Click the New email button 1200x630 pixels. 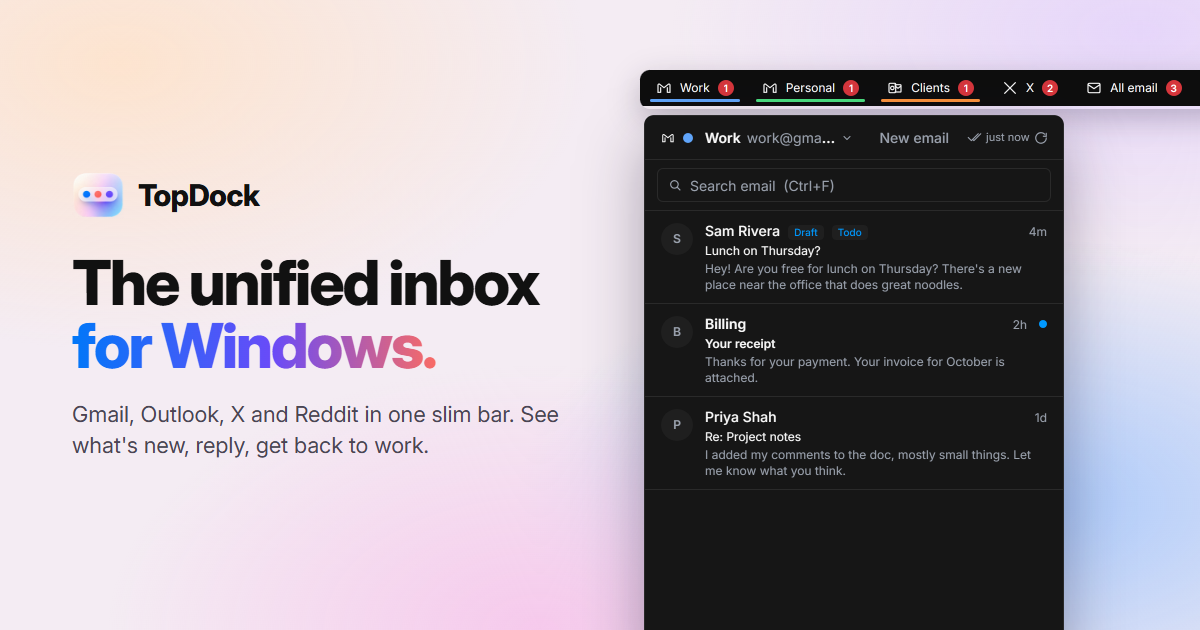[x=914, y=138]
